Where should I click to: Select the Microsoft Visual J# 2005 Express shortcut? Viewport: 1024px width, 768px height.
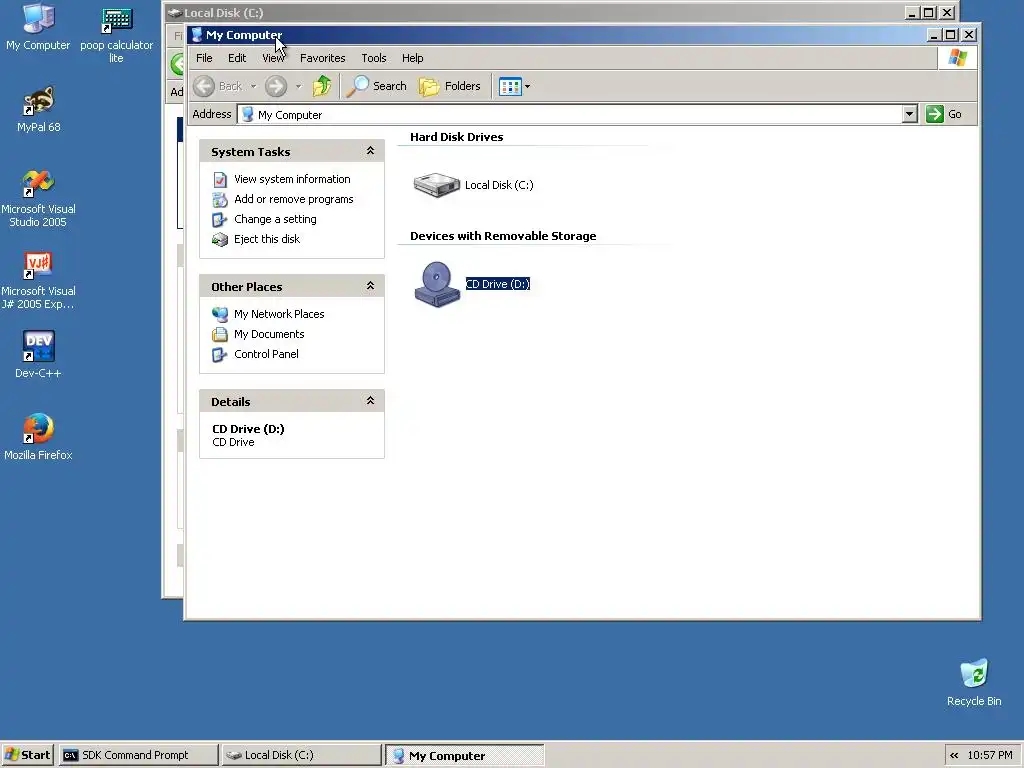click(39, 281)
